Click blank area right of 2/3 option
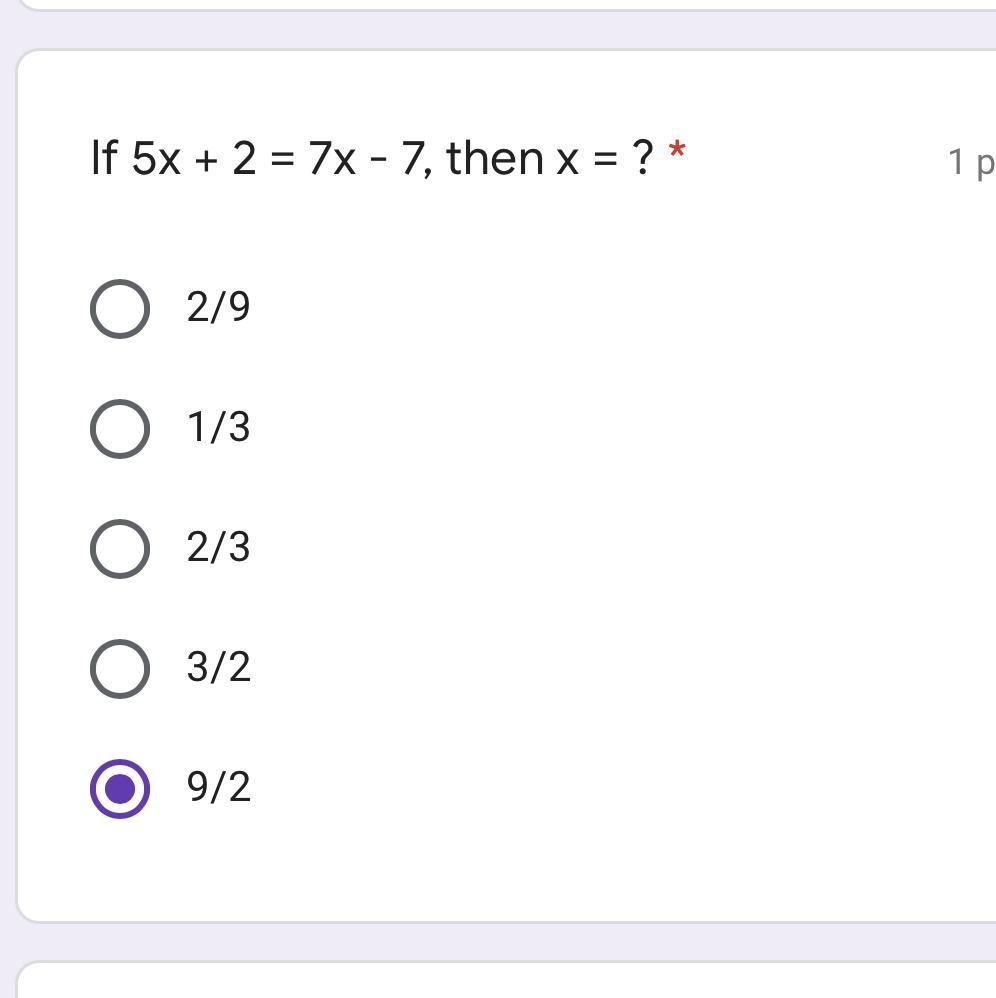Image resolution: width=996 pixels, height=998 pixels. 600,548
